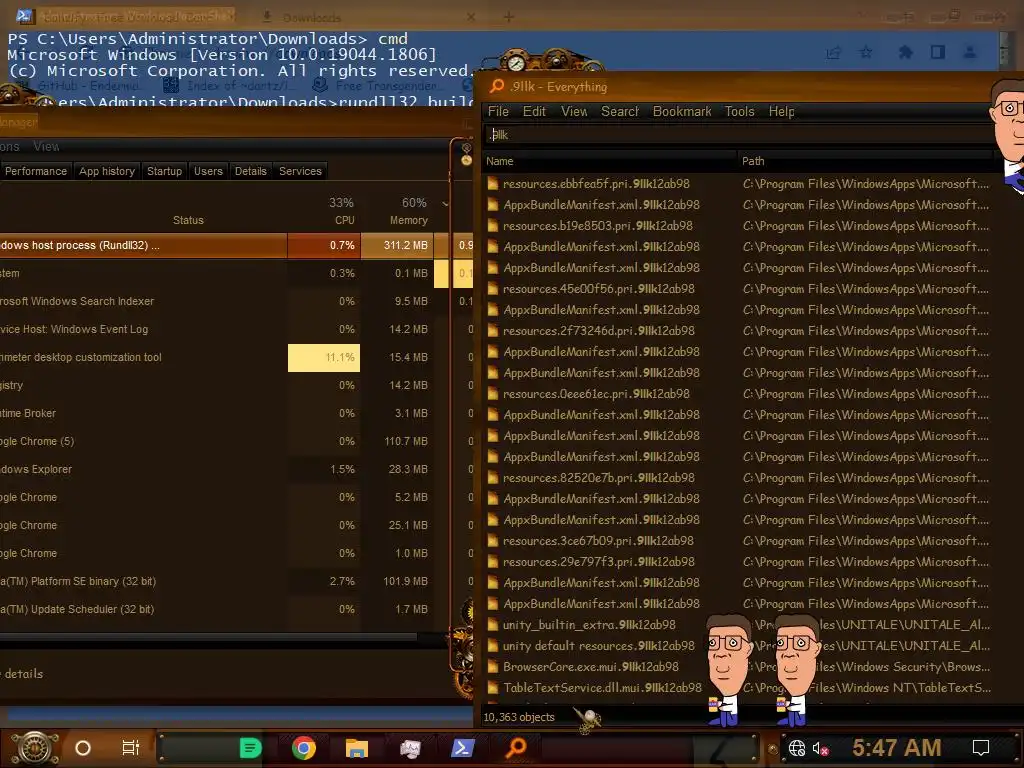Screen dimensions: 1024x768
Task: Open File menu in Everything
Action: [x=498, y=112]
